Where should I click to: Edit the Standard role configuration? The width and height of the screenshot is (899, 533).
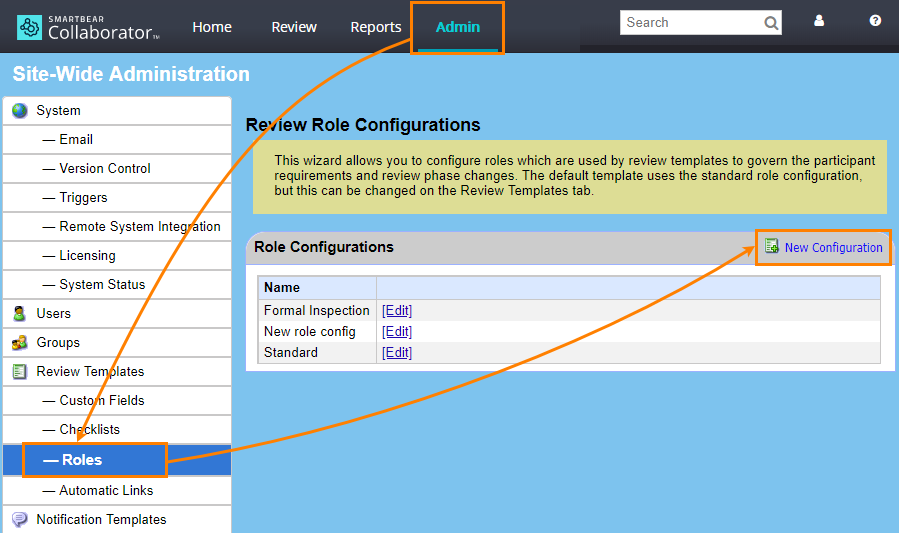pos(397,352)
